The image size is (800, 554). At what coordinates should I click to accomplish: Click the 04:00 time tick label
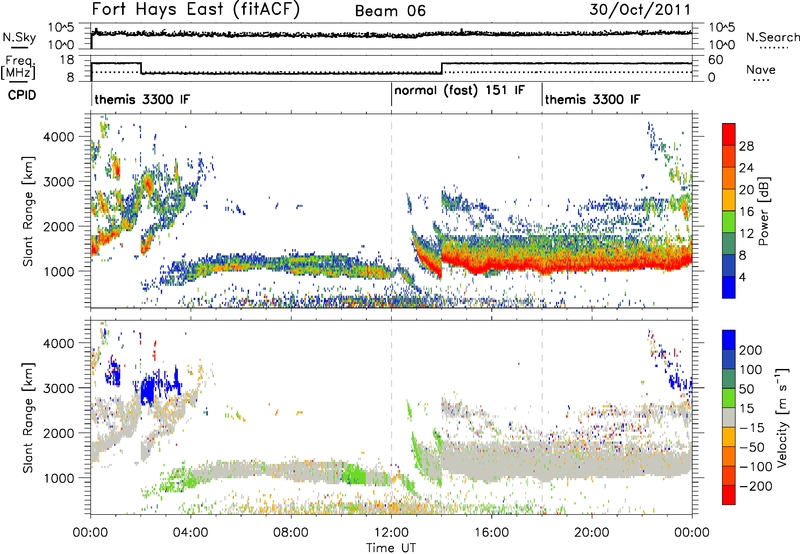click(190, 533)
